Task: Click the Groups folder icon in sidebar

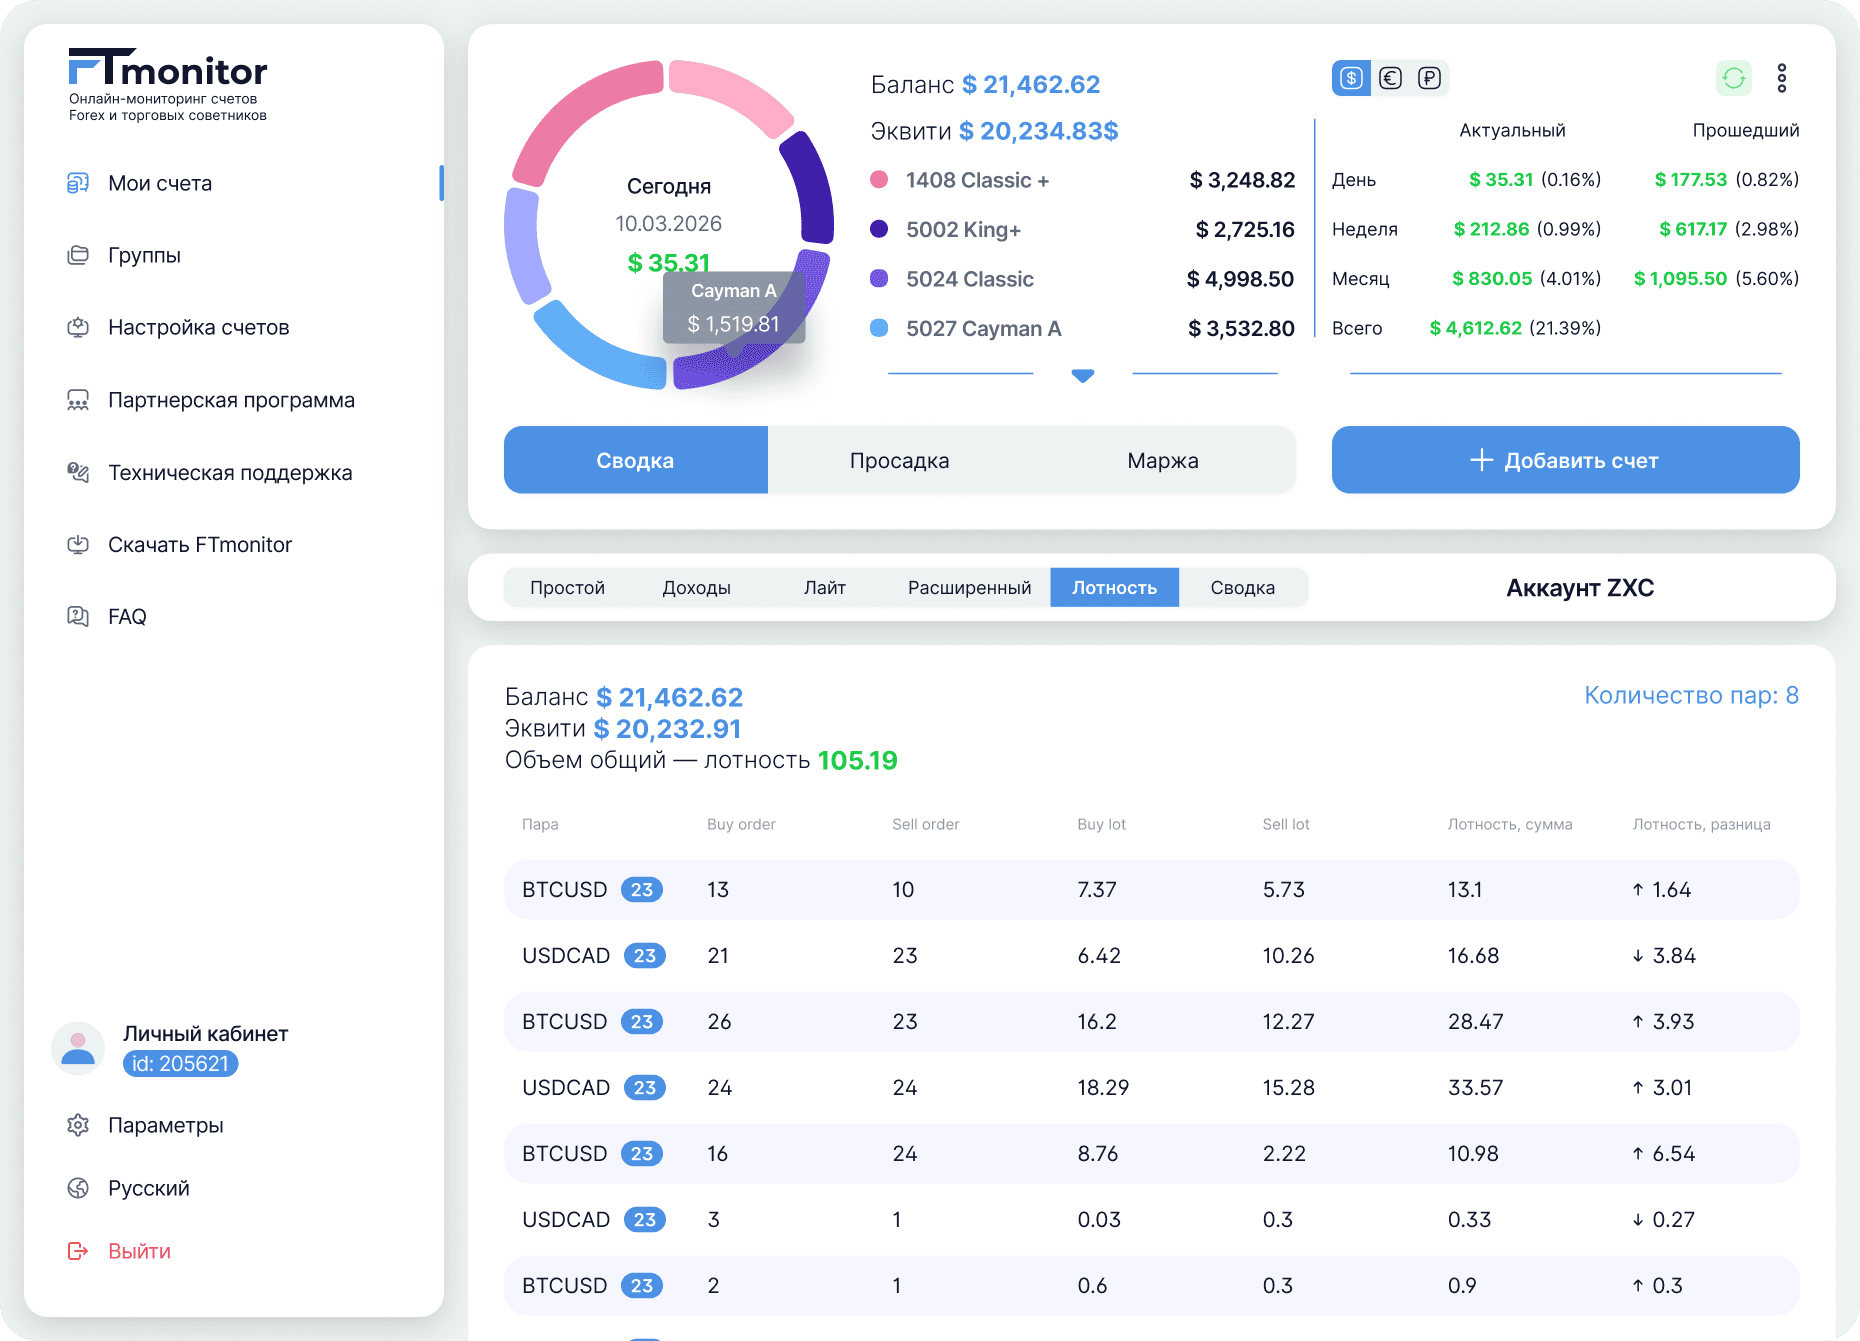Action: [78, 255]
